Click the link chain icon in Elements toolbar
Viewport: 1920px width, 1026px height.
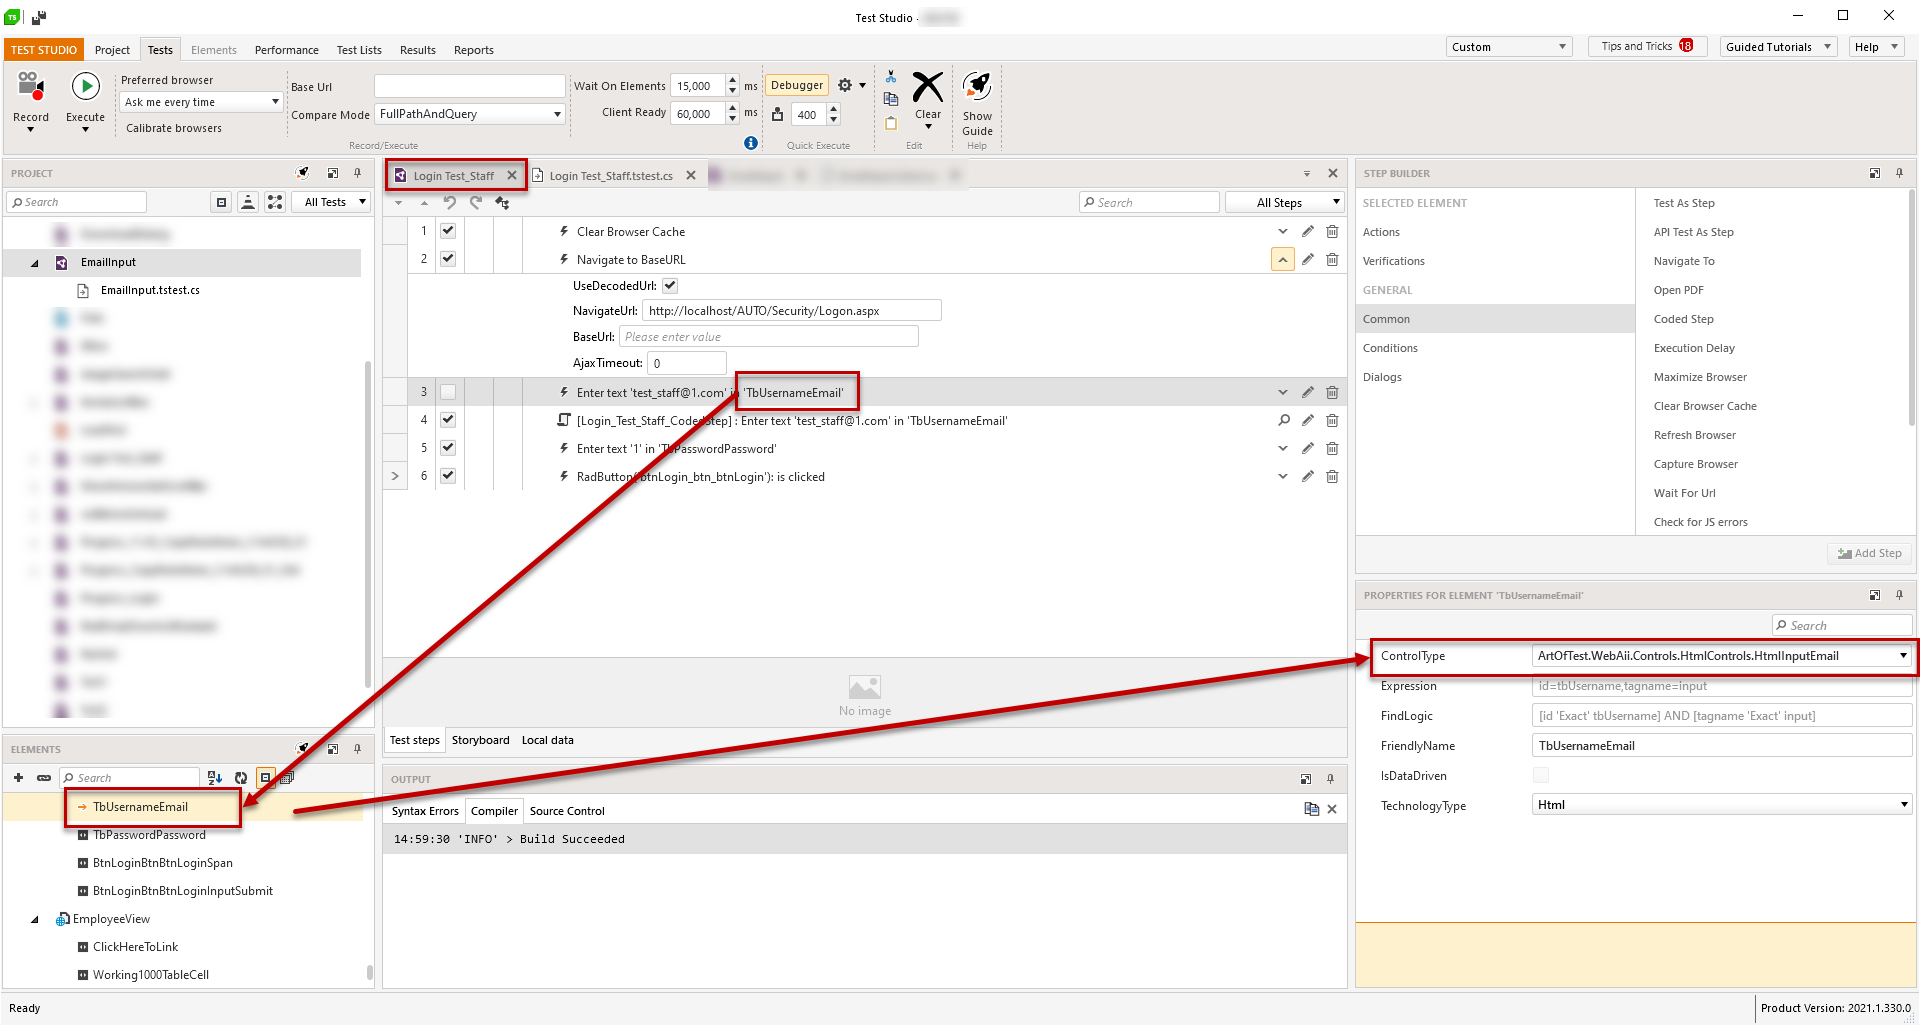44,777
